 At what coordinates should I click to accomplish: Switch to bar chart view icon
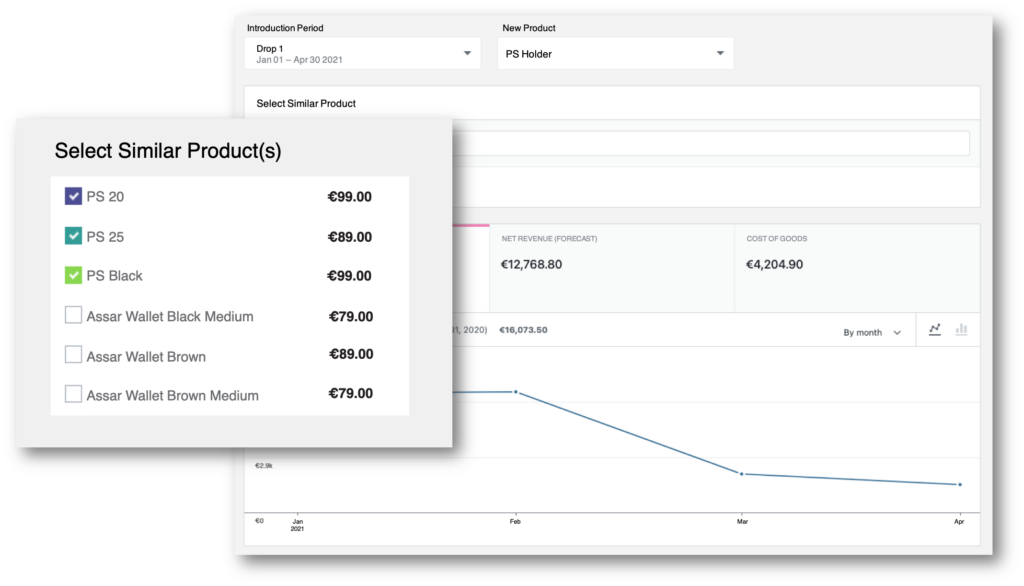tap(961, 329)
